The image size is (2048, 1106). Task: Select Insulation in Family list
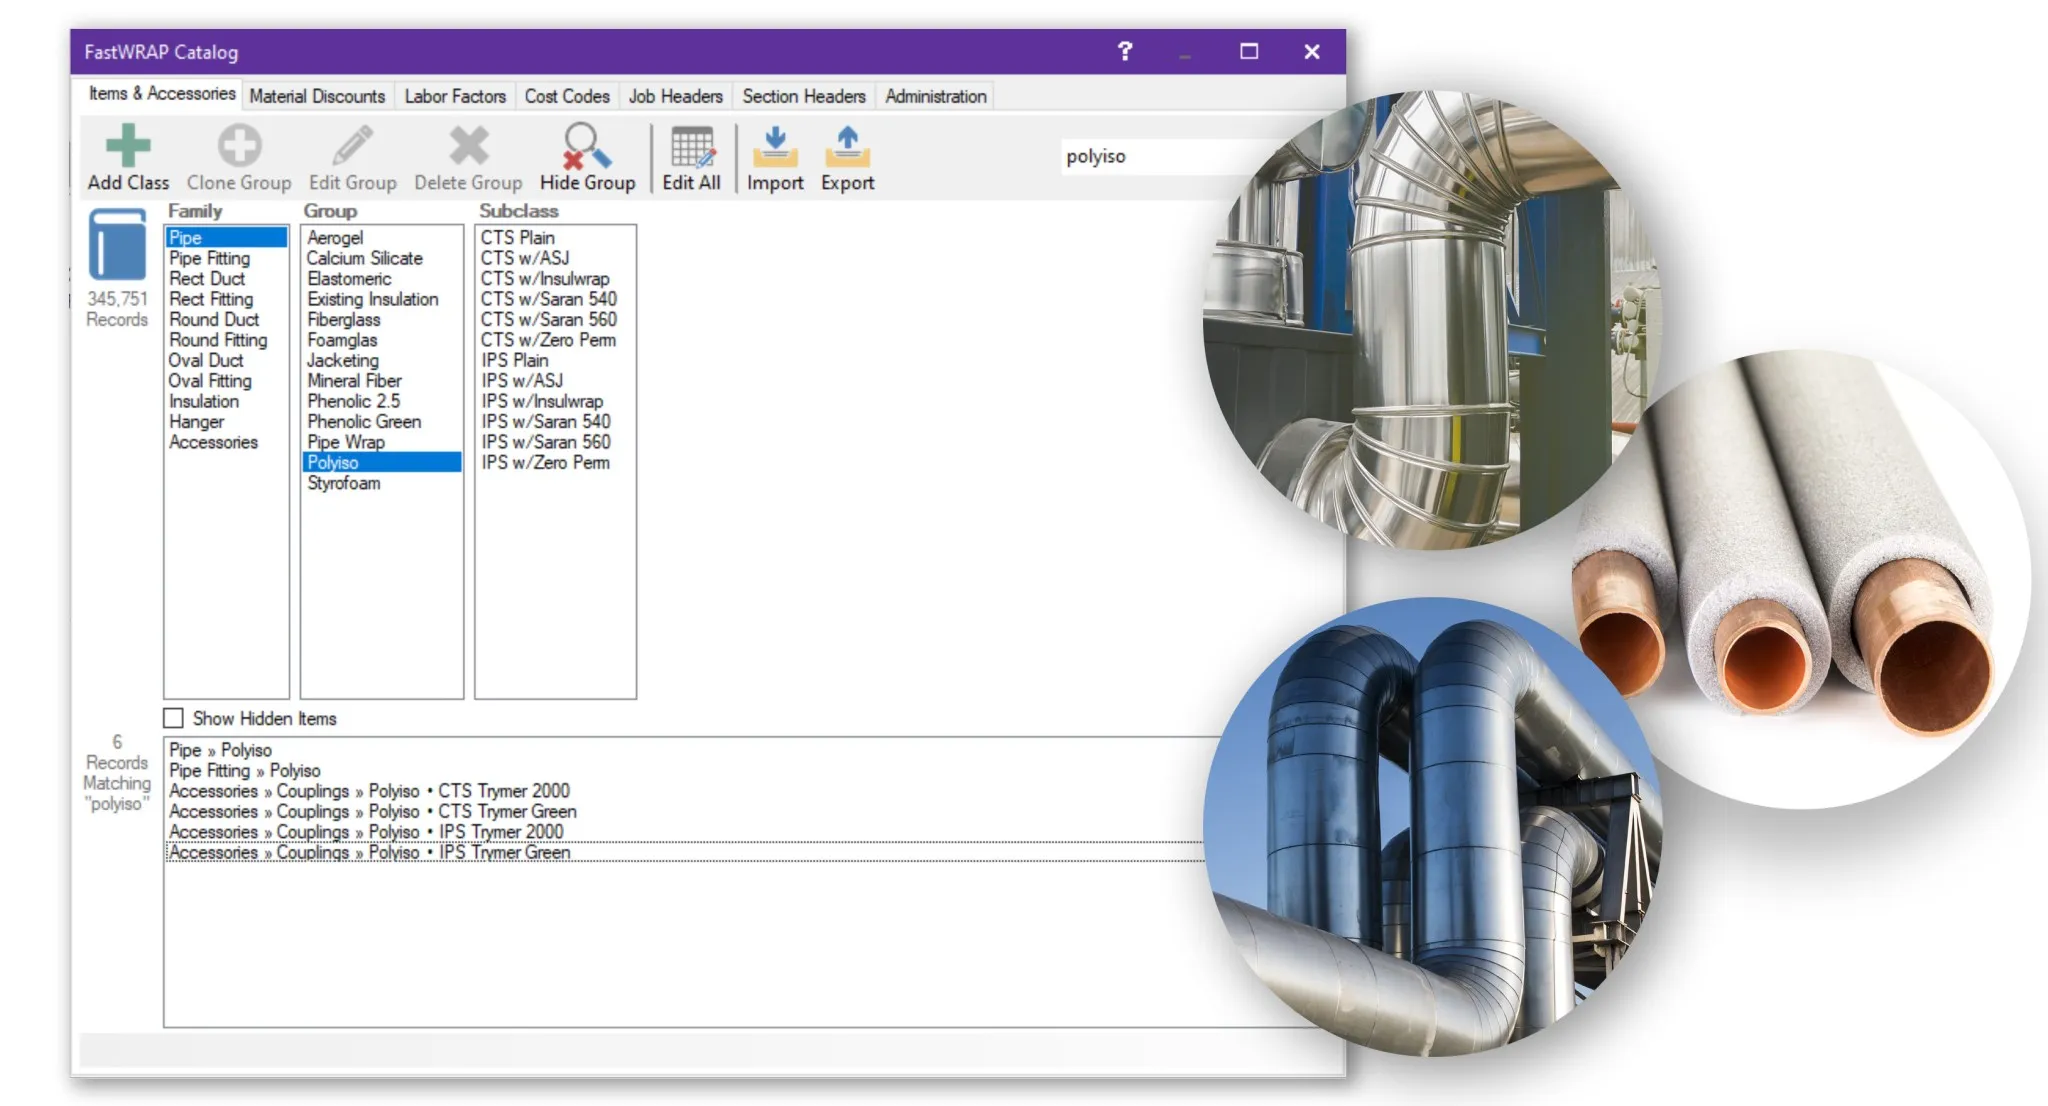(227, 401)
